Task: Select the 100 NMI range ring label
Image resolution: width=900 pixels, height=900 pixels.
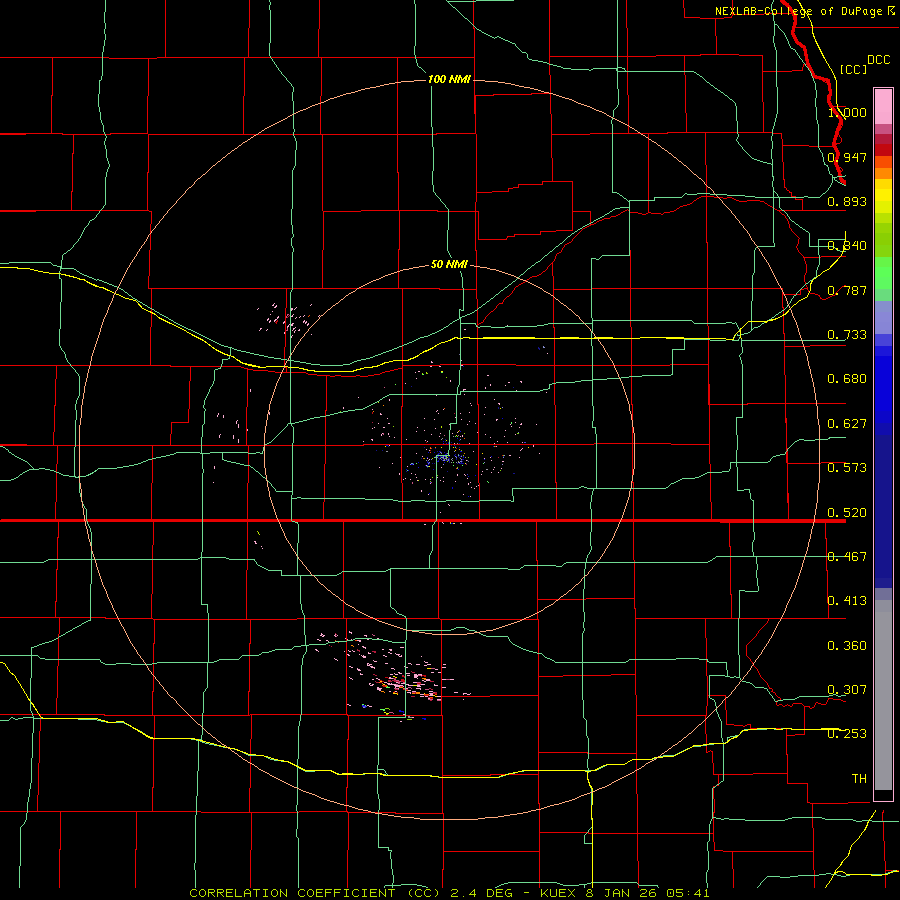Action: point(449,79)
